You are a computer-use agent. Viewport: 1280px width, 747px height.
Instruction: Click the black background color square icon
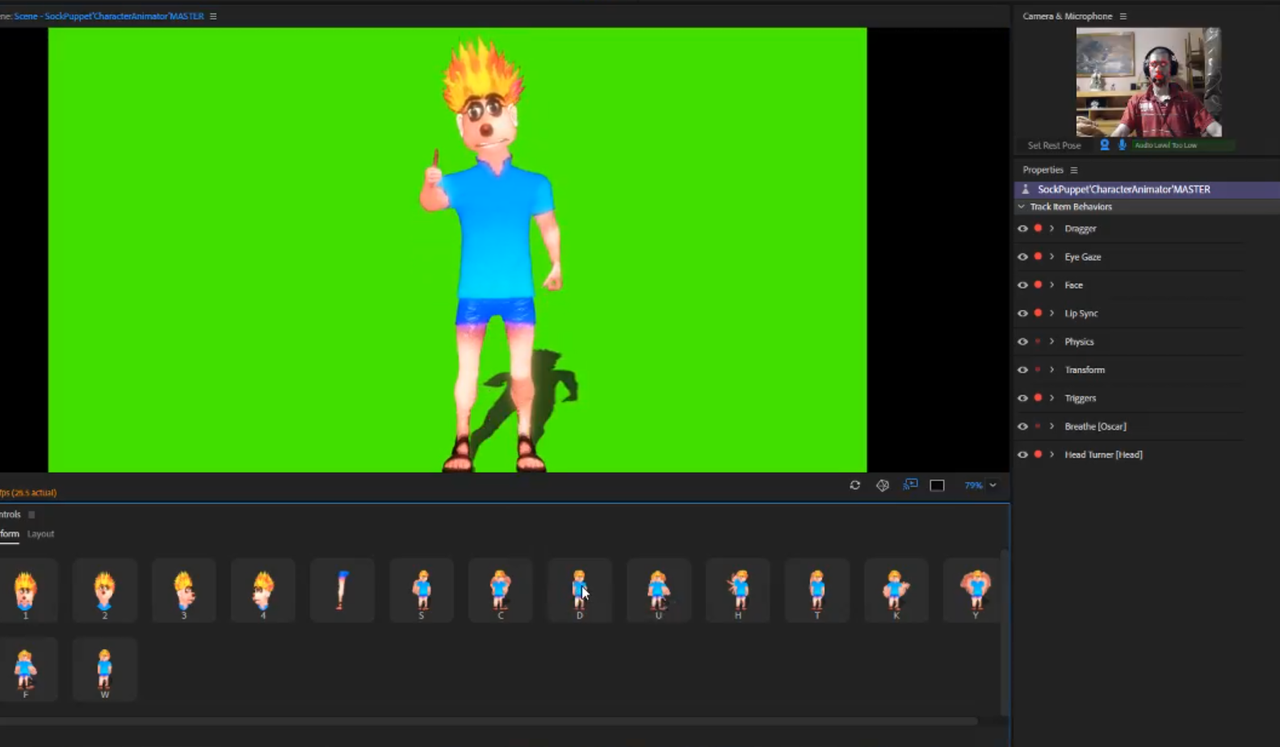[937, 485]
